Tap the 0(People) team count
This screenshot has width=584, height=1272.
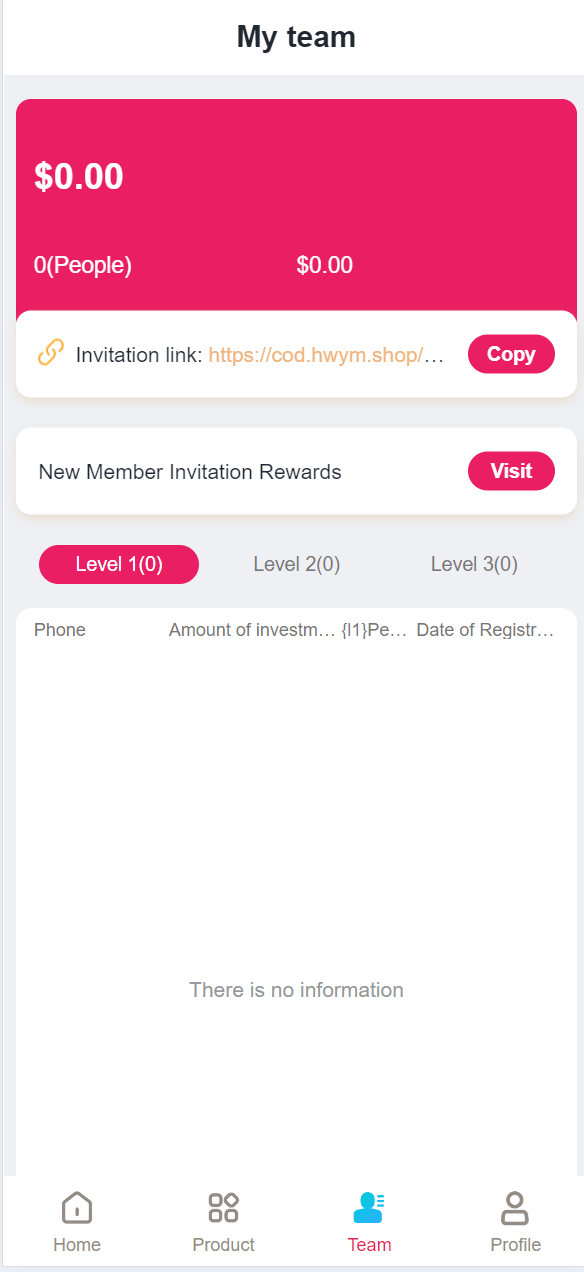(x=83, y=265)
